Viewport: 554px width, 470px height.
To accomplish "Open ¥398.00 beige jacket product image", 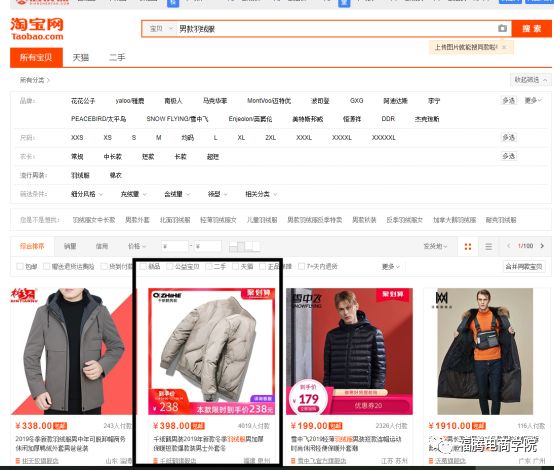I will (211, 351).
